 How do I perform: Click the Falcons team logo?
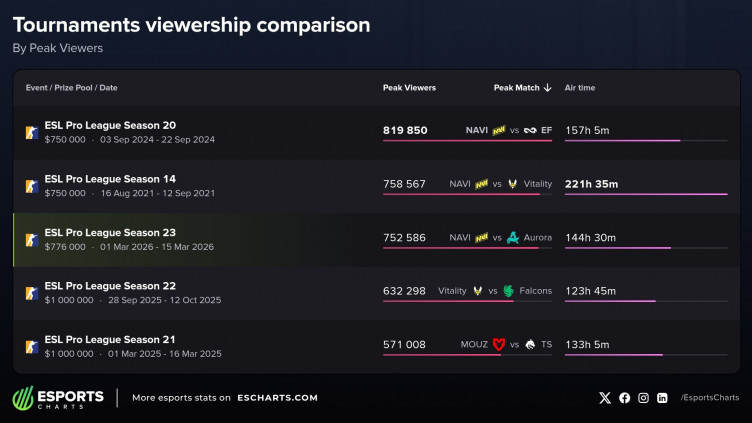pos(509,291)
